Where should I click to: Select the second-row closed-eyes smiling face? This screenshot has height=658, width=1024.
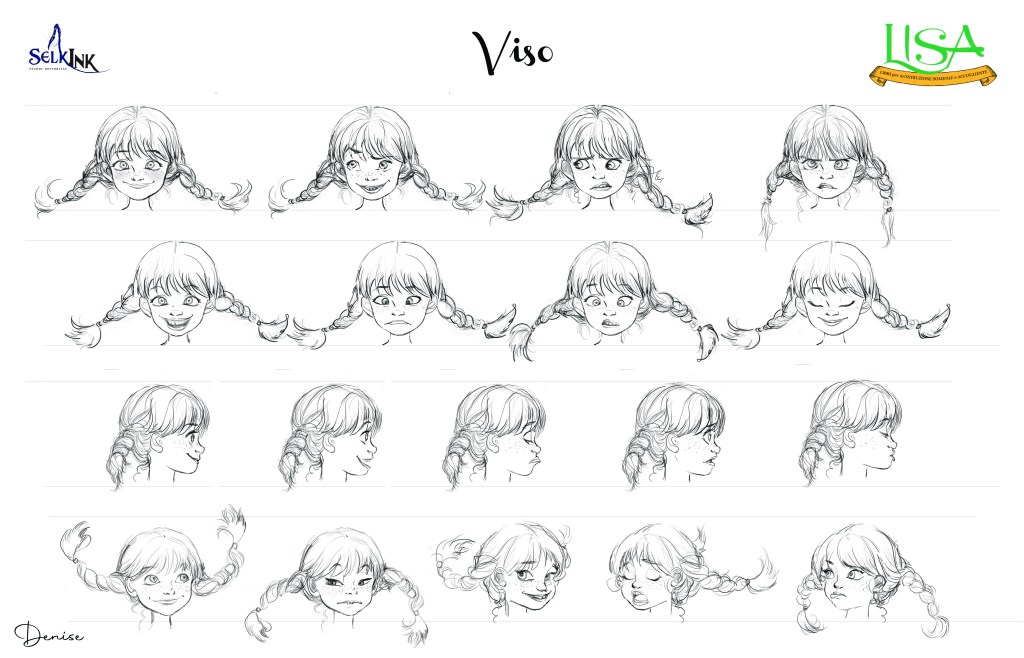pyautogui.click(x=836, y=294)
